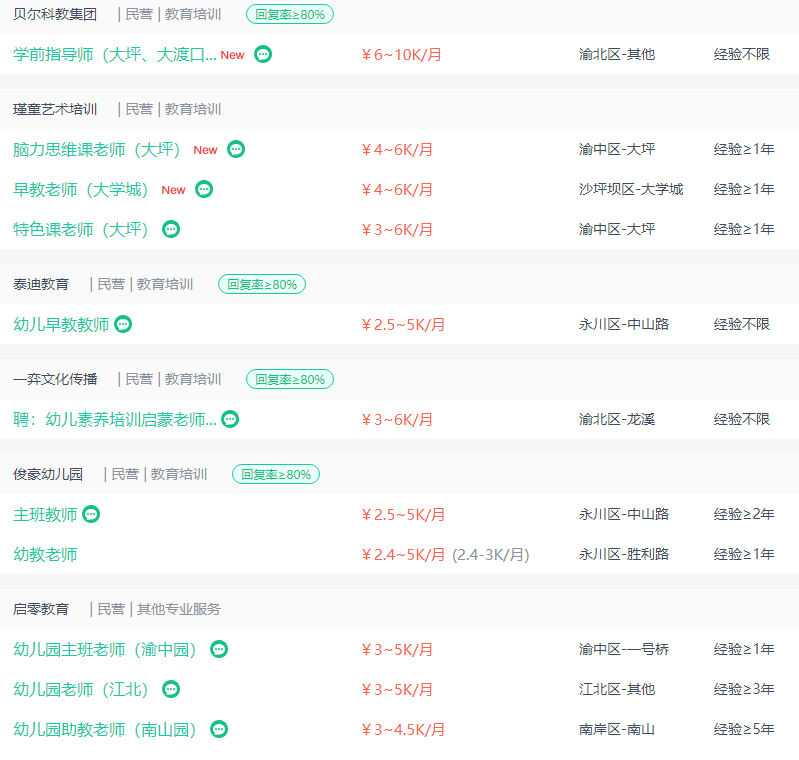Click chat icon next to 主班教师
Viewport: 799px width, 760px height.
click(91, 514)
